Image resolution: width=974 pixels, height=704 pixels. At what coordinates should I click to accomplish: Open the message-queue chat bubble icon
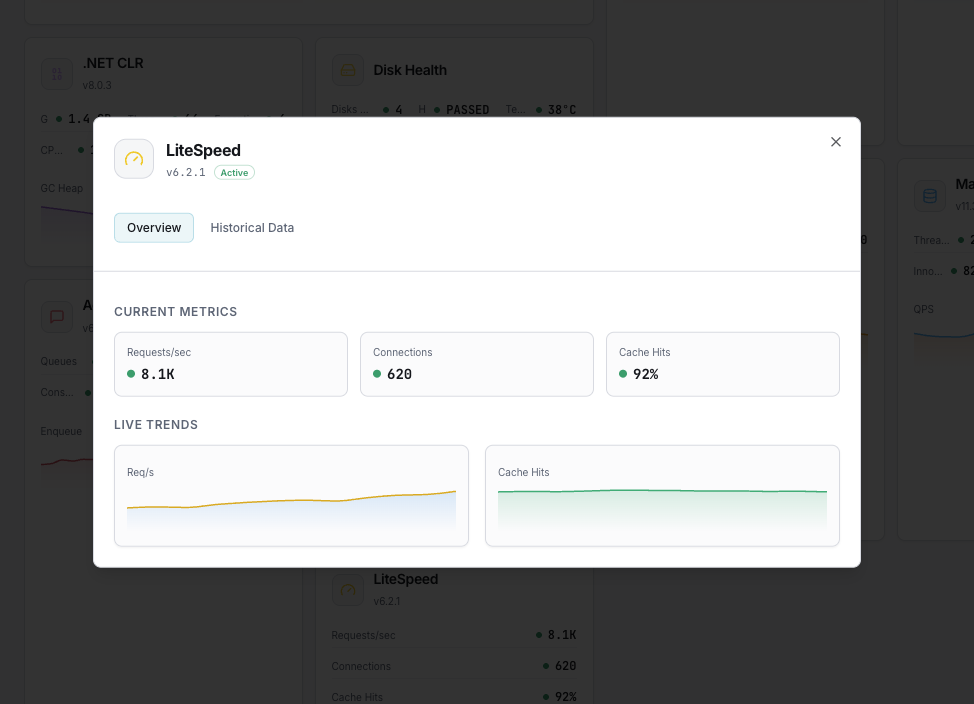[56, 317]
